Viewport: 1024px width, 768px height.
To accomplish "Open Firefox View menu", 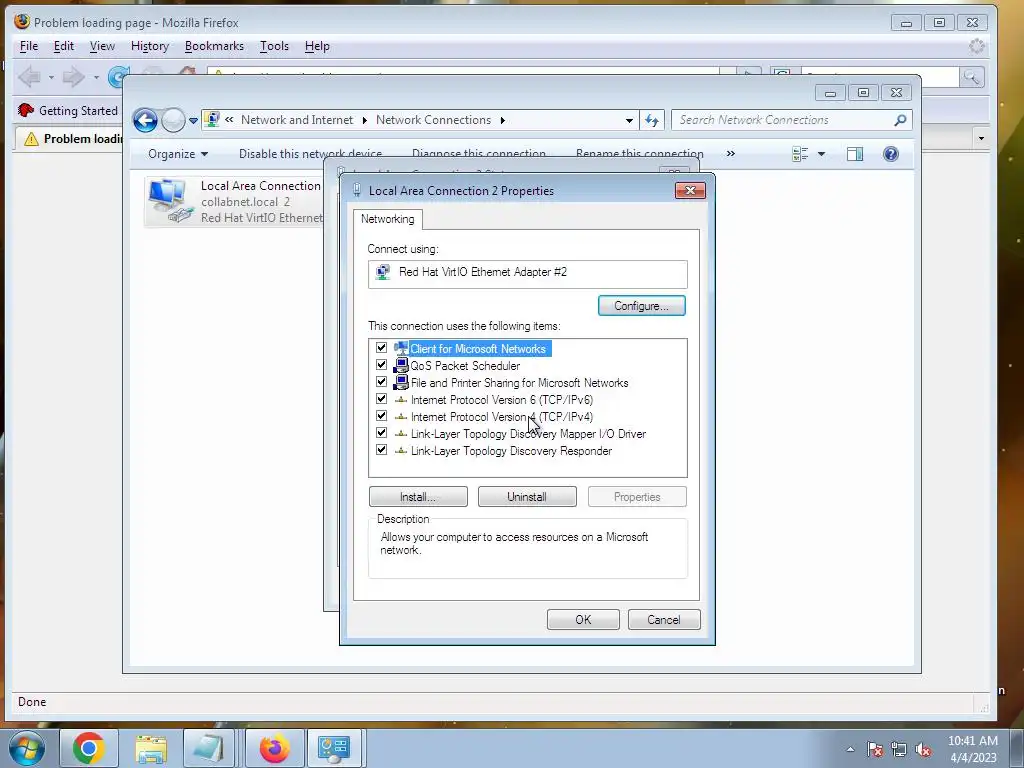I will point(102,46).
